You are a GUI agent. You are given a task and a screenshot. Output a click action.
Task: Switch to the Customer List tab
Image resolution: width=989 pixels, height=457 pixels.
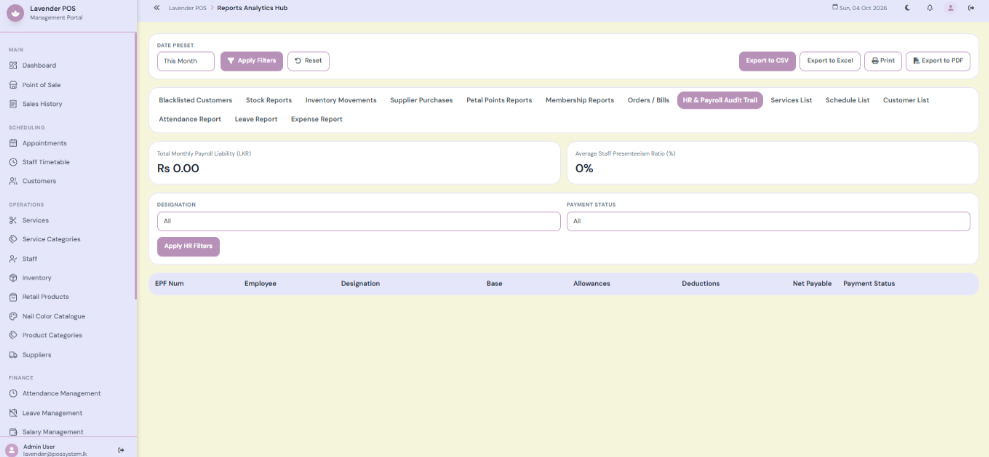[x=906, y=100]
